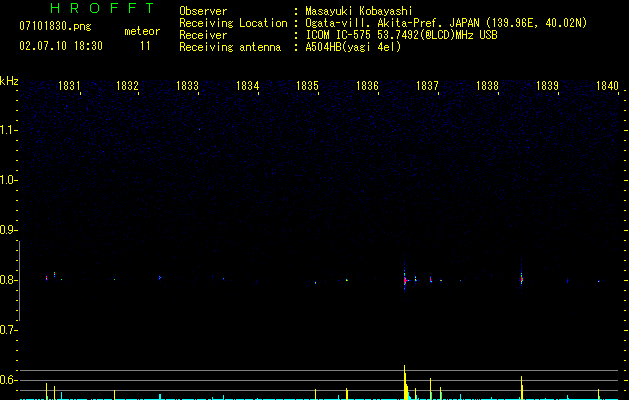This screenshot has height=400, width=629.
Task: Click the 1839 time axis marker
Action: pos(547,85)
